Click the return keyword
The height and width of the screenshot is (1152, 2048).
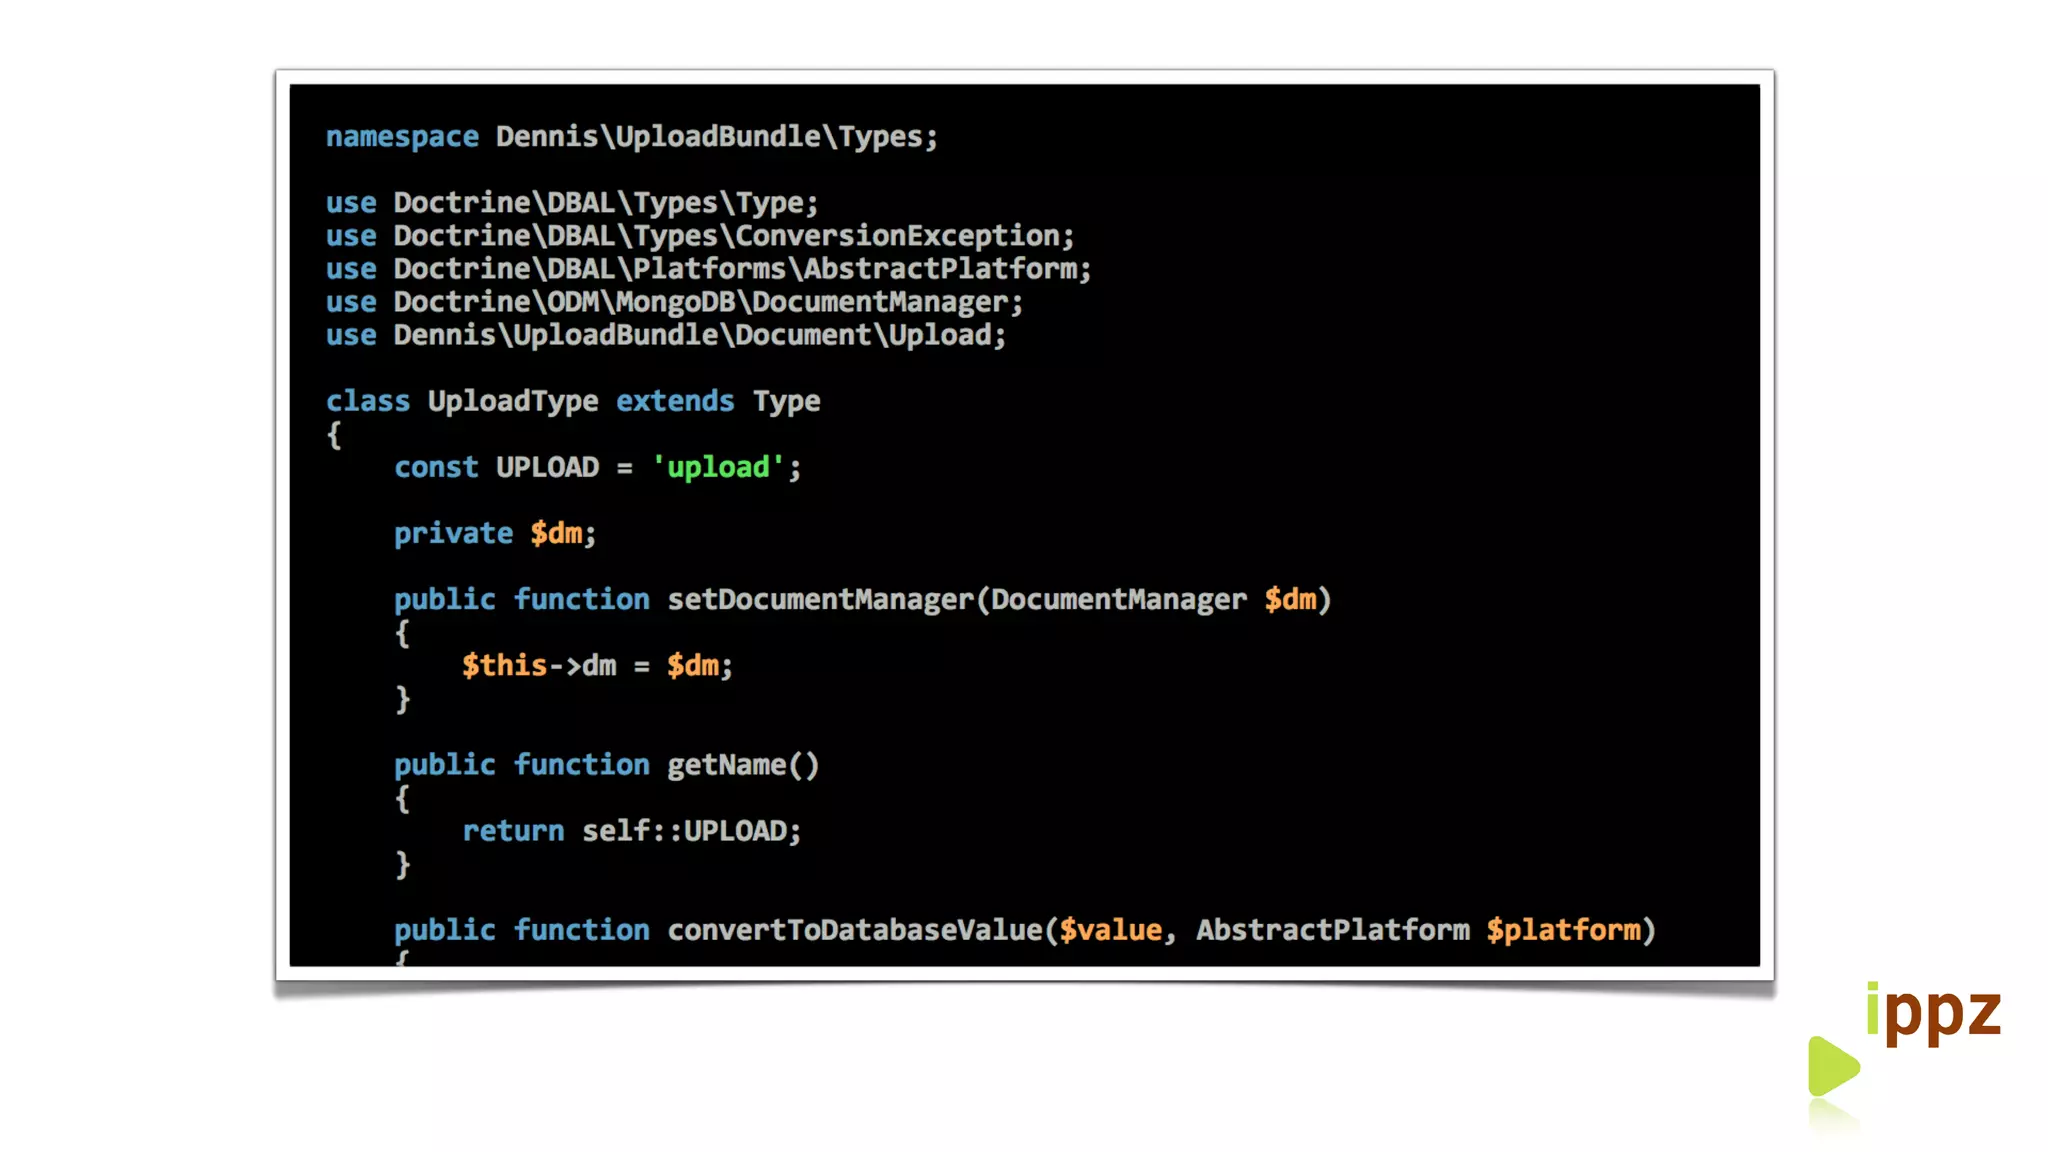point(513,831)
